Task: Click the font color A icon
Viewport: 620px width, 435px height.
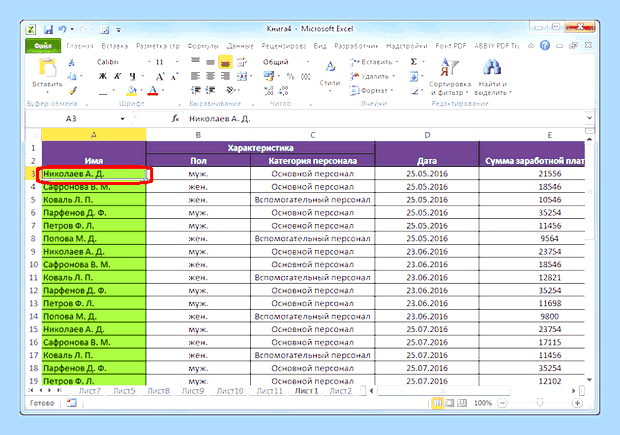Action: 153,91
